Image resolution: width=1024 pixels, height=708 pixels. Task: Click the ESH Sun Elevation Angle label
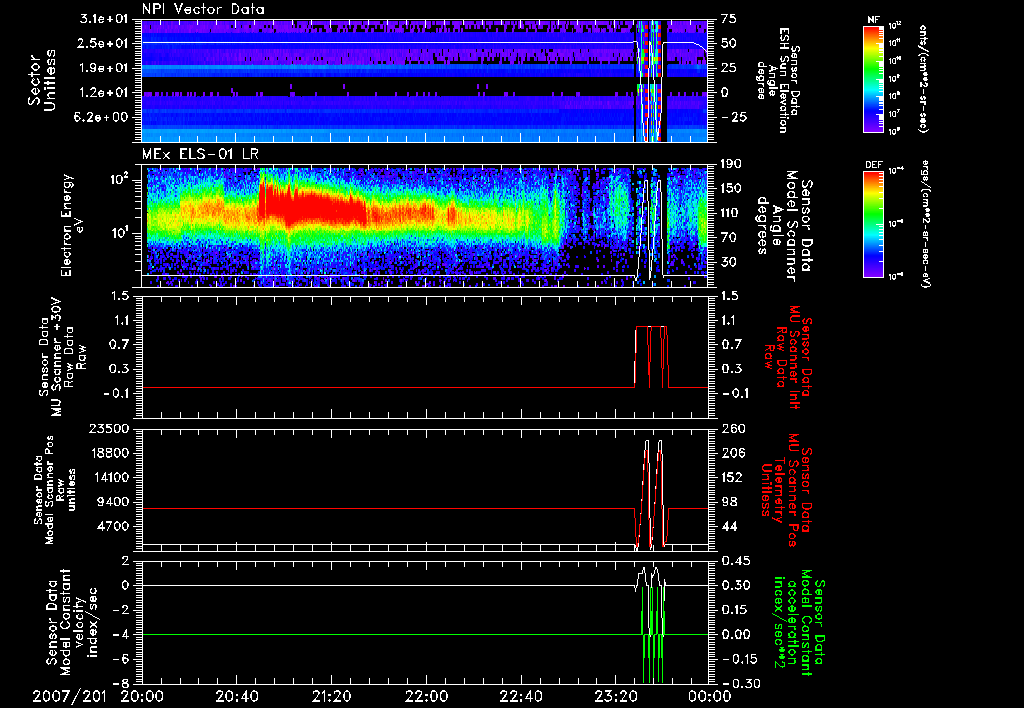point(777,80)
